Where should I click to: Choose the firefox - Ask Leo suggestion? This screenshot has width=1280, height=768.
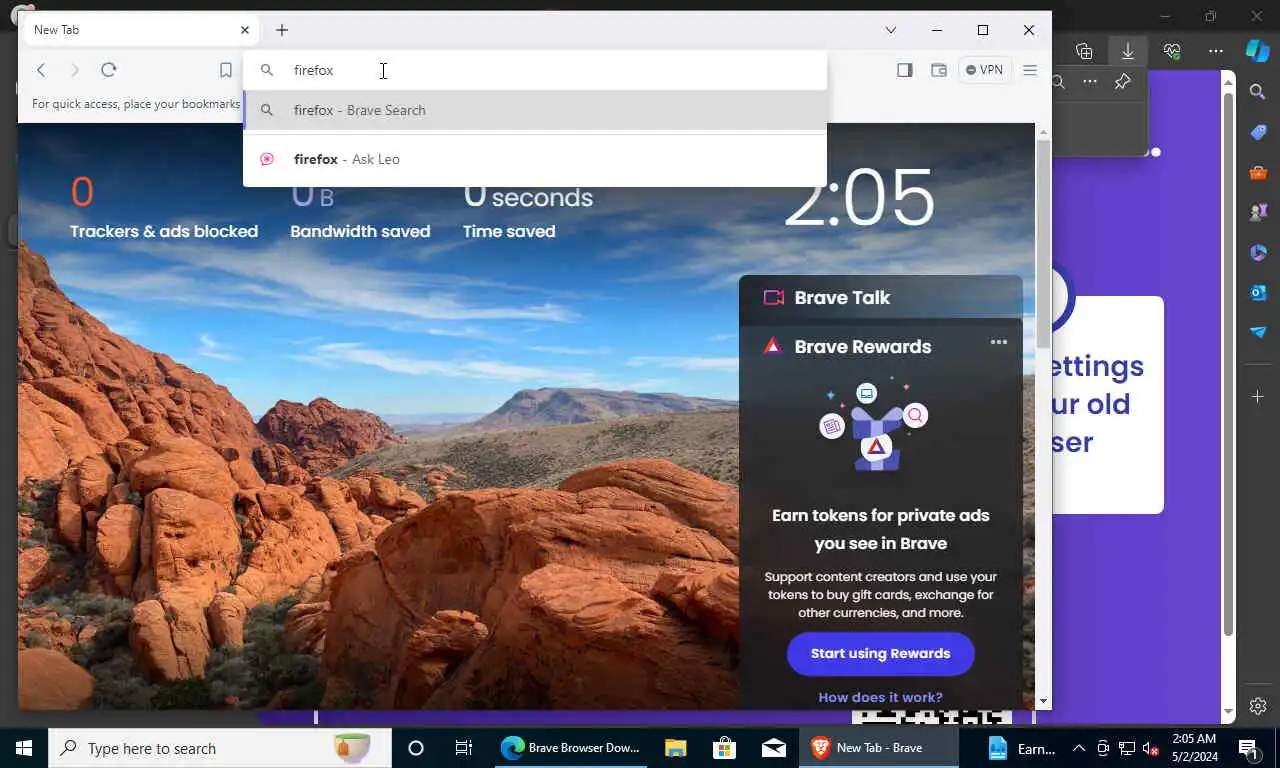535,159
